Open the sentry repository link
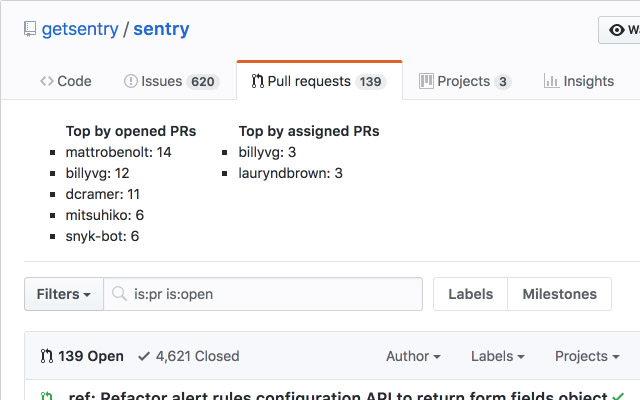 click(162, 29)
